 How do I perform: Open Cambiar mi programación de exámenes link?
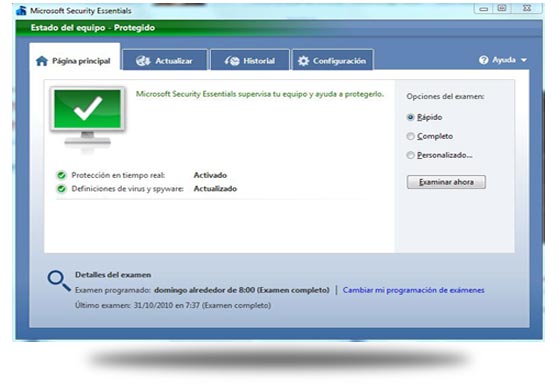414,290
